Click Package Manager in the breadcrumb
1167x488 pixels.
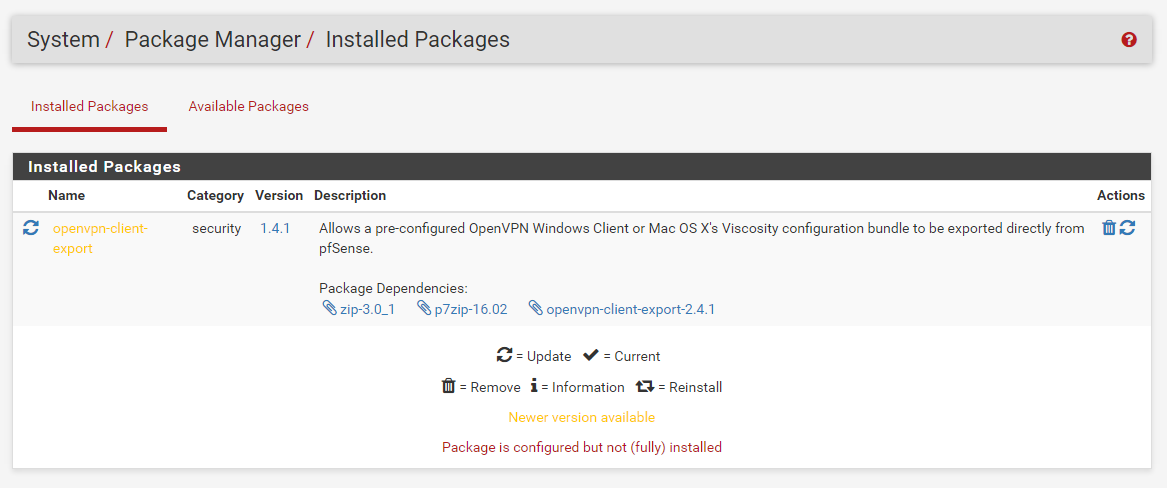(212, 40)
